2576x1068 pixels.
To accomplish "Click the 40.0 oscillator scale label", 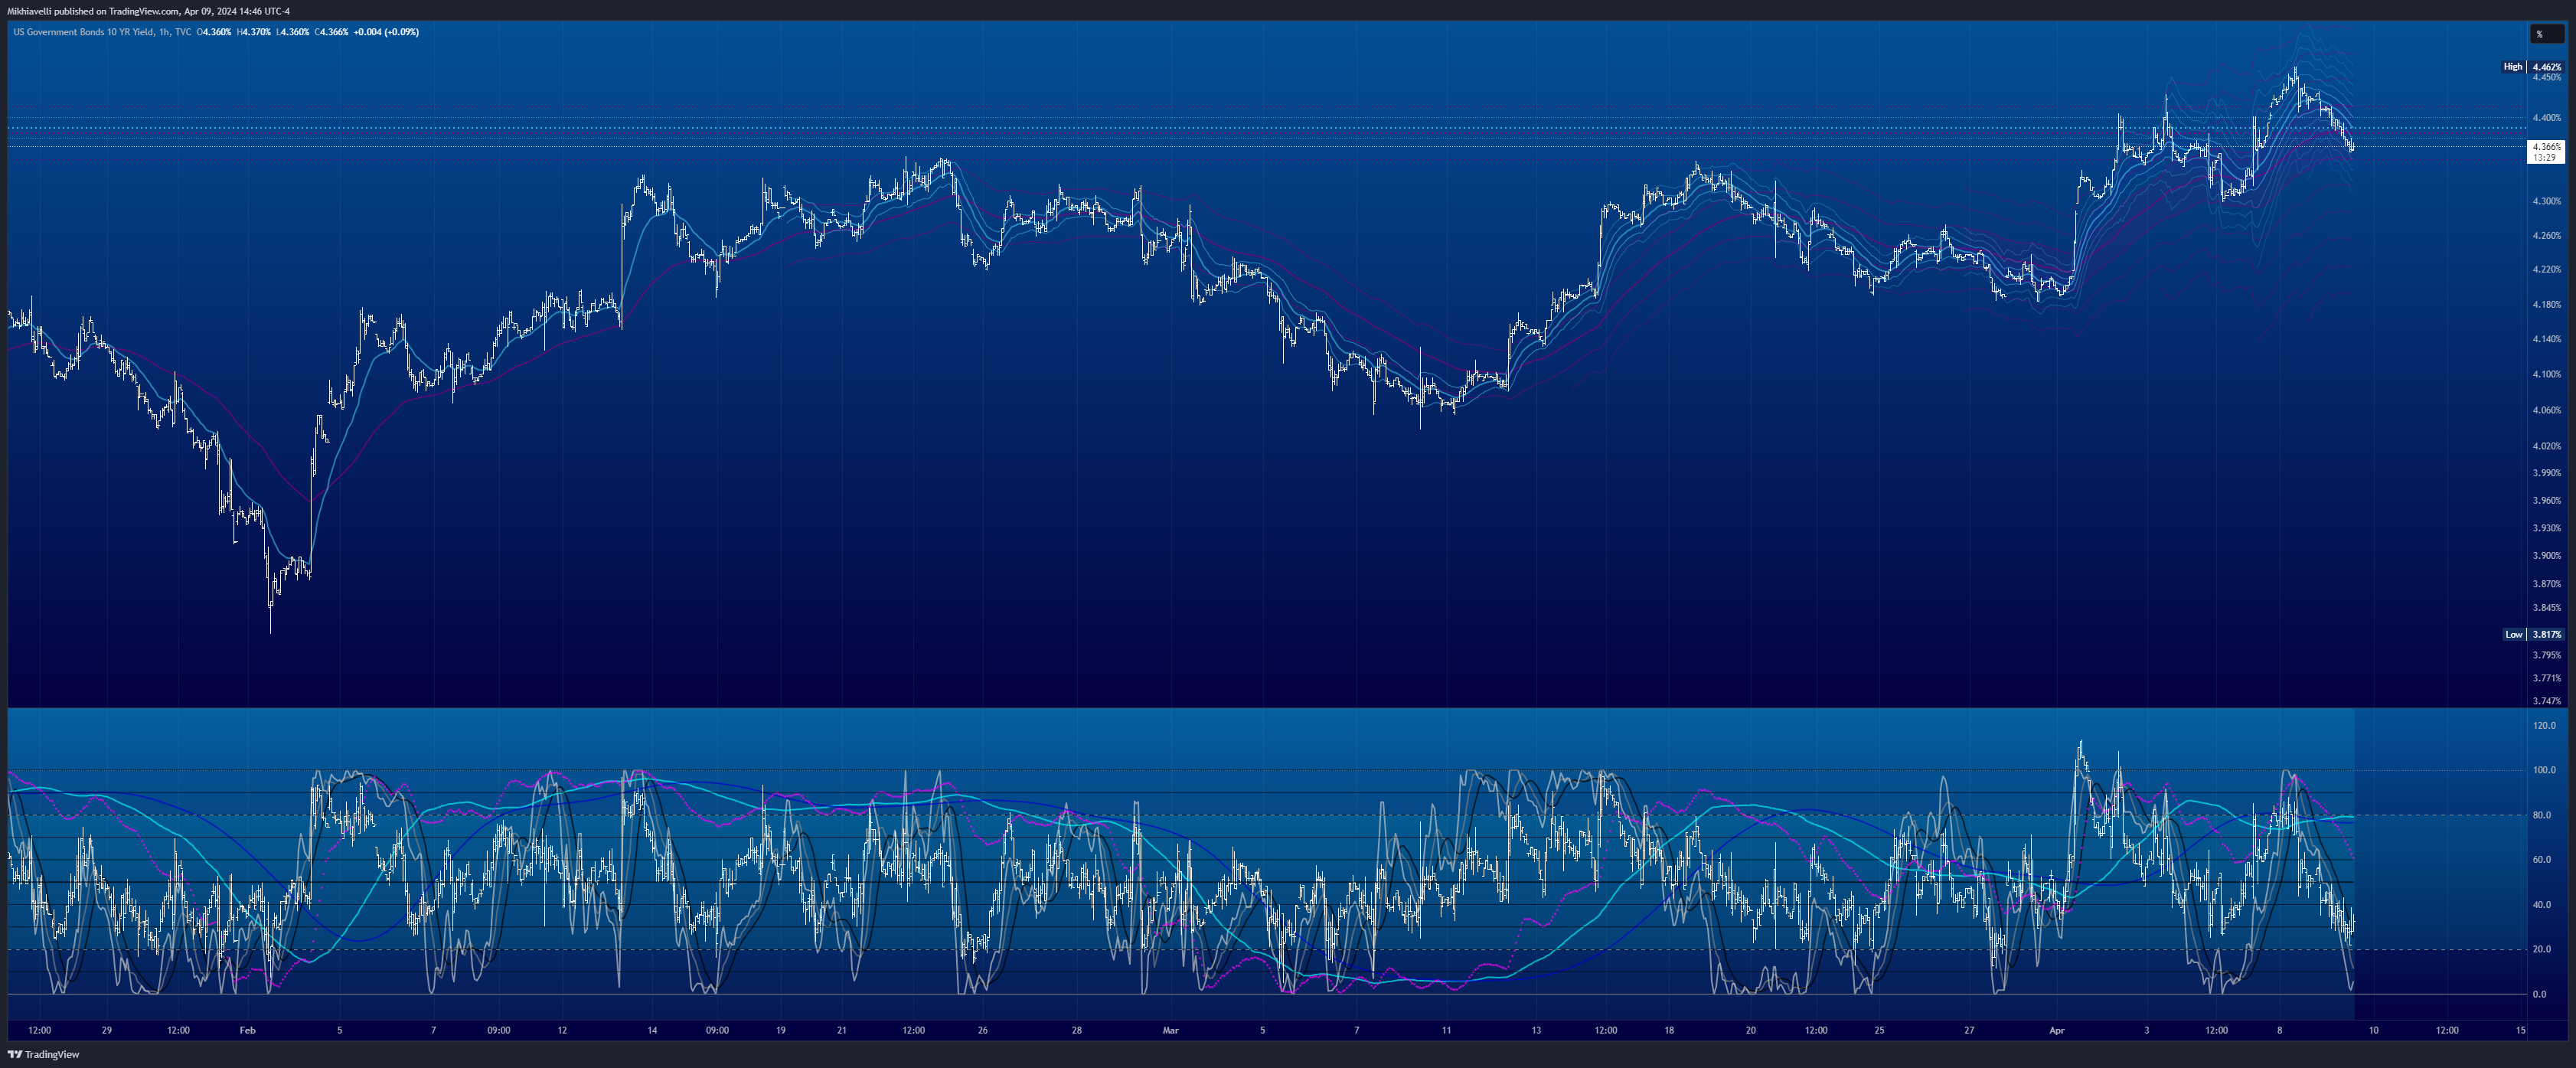I will (x=2541, y=905).
